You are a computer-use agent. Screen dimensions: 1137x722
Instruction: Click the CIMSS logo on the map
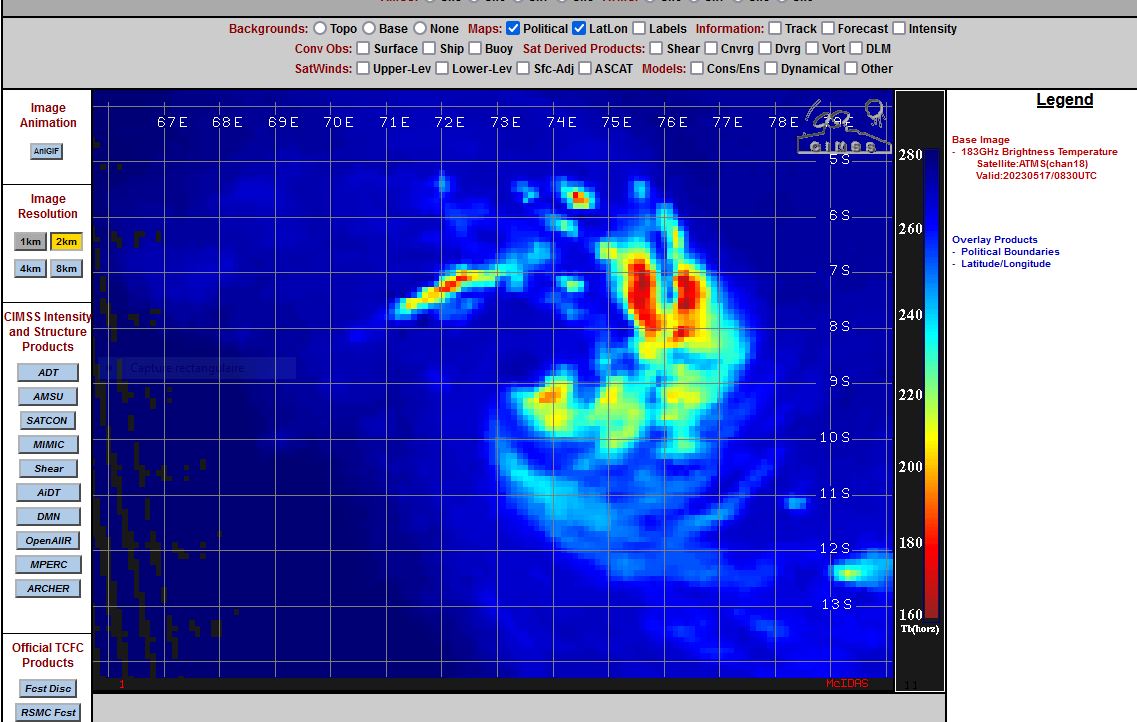pyautogui.click(x=845, y=128)
